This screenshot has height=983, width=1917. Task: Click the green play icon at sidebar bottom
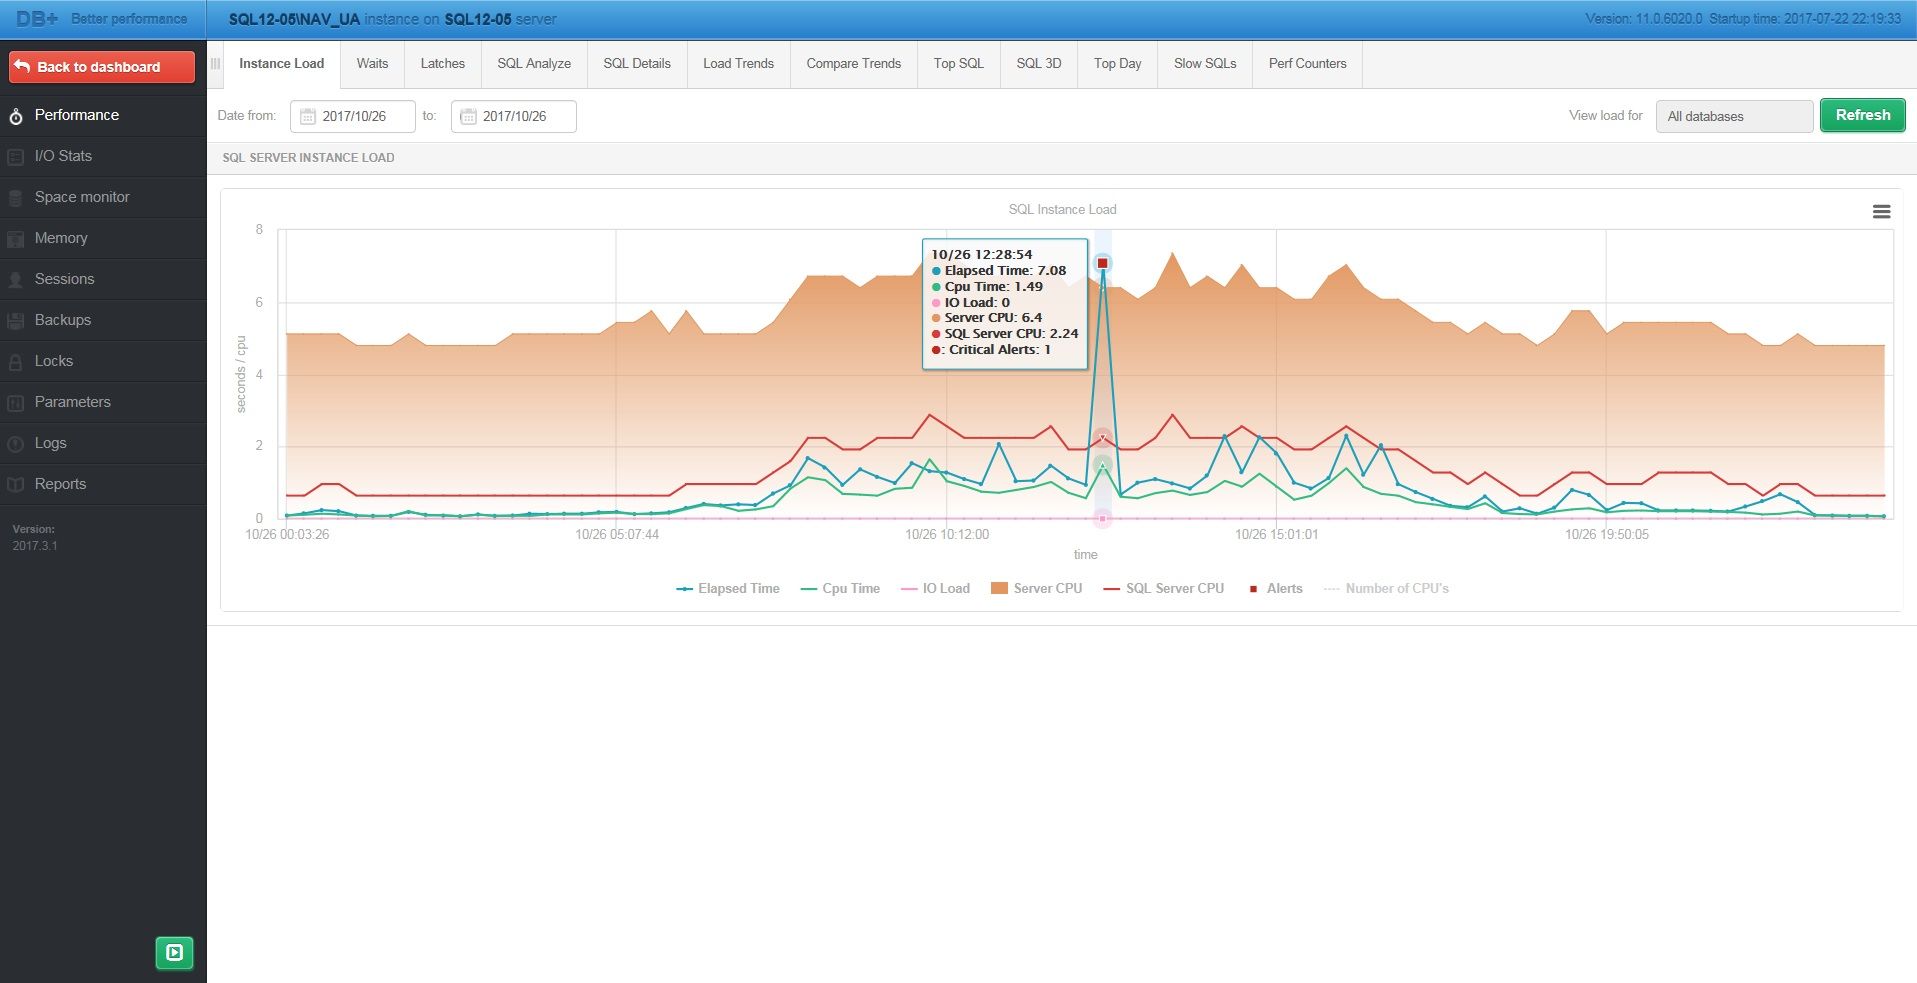(x=175, y=953)
